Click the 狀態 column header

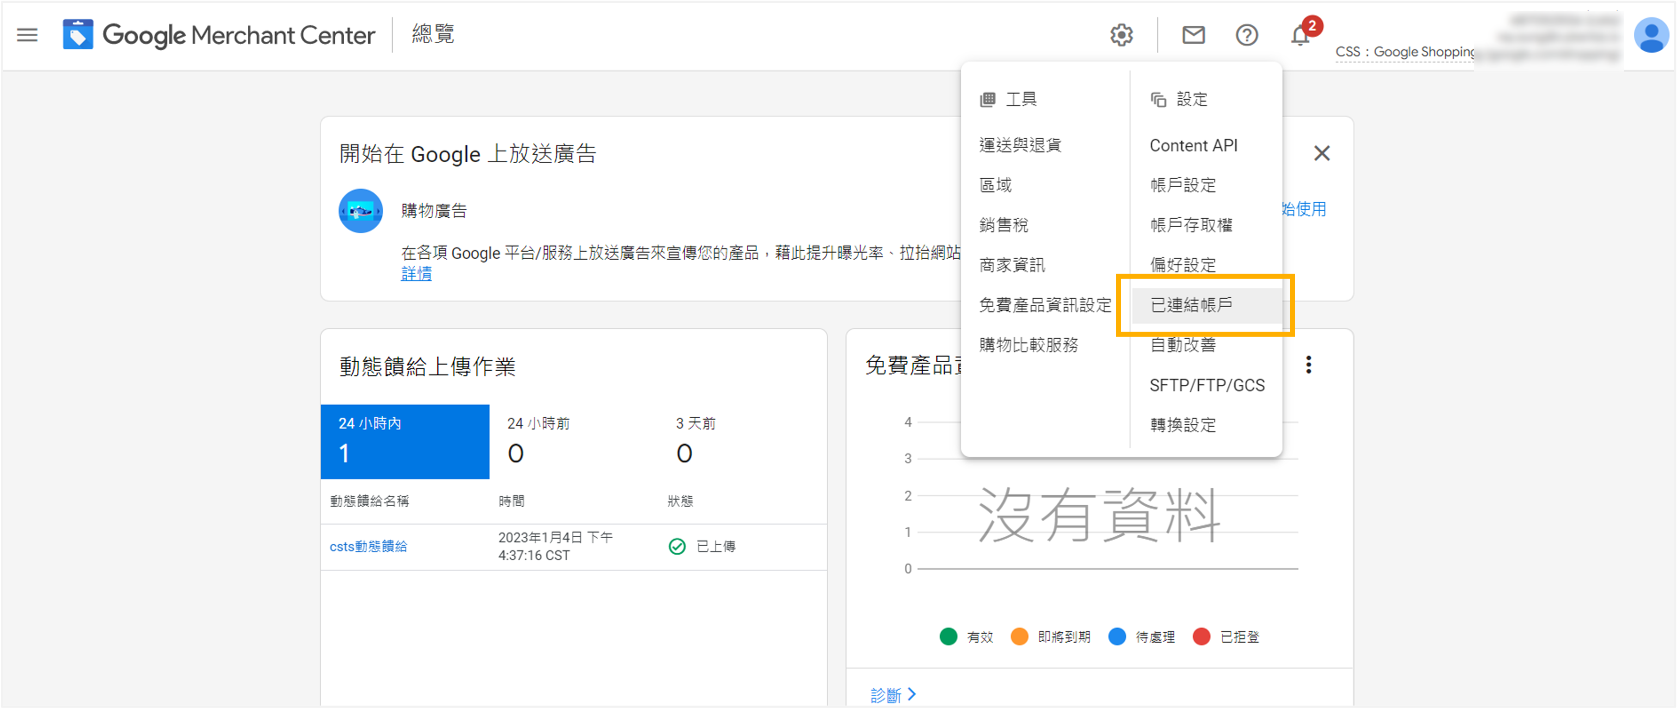click(x=681, y=501)
